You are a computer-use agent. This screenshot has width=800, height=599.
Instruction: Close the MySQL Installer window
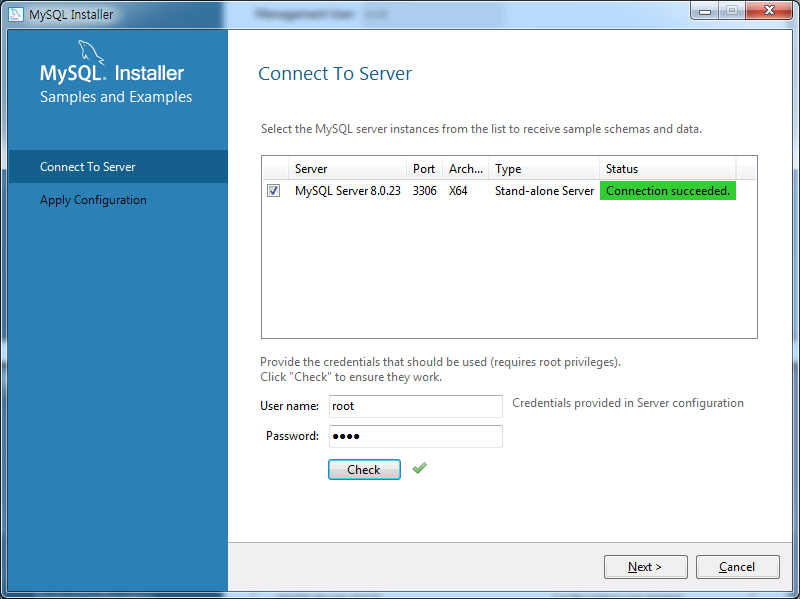tap(769, 11)
